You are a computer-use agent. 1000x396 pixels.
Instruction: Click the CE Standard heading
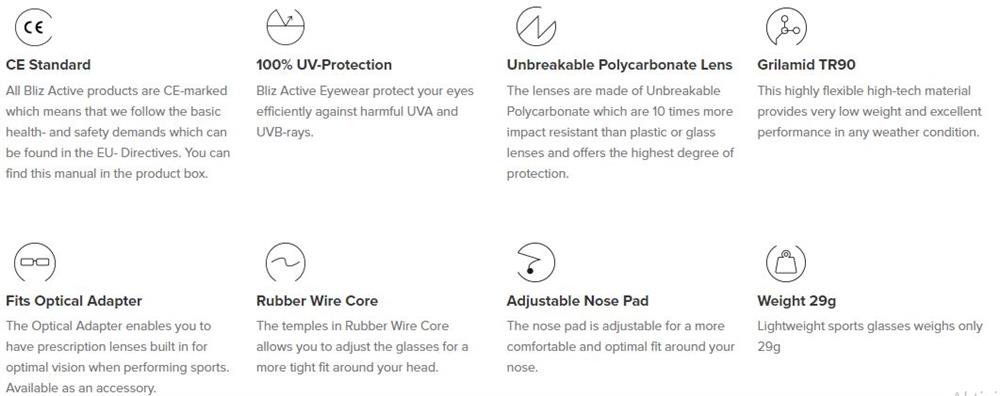[48, 64]
